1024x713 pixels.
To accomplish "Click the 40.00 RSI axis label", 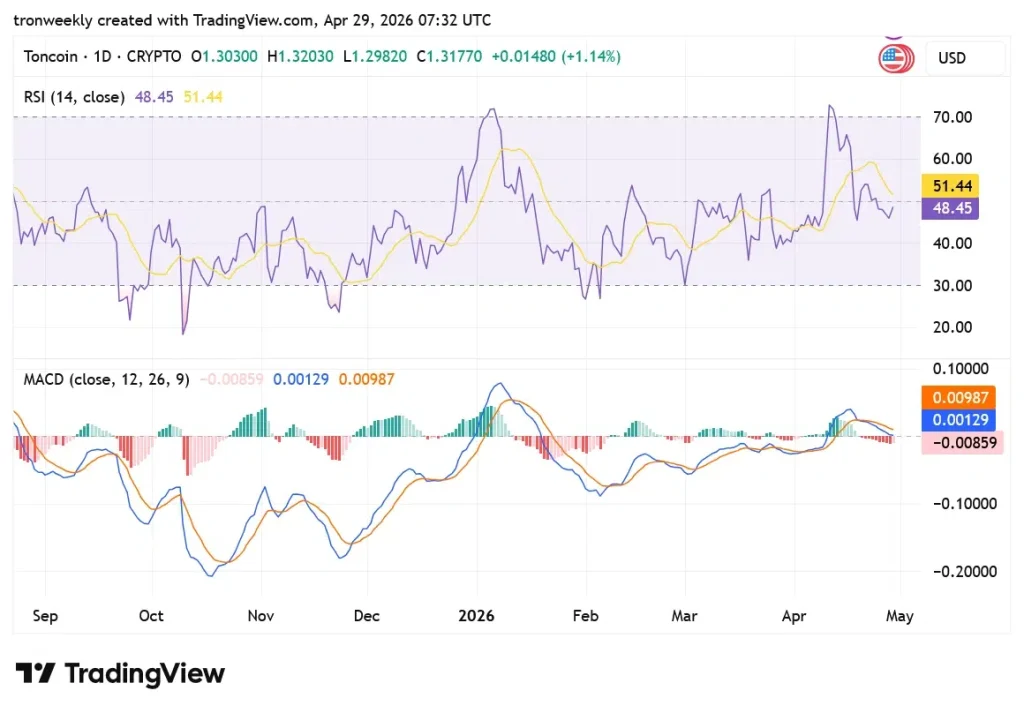I will pos(952,243).
